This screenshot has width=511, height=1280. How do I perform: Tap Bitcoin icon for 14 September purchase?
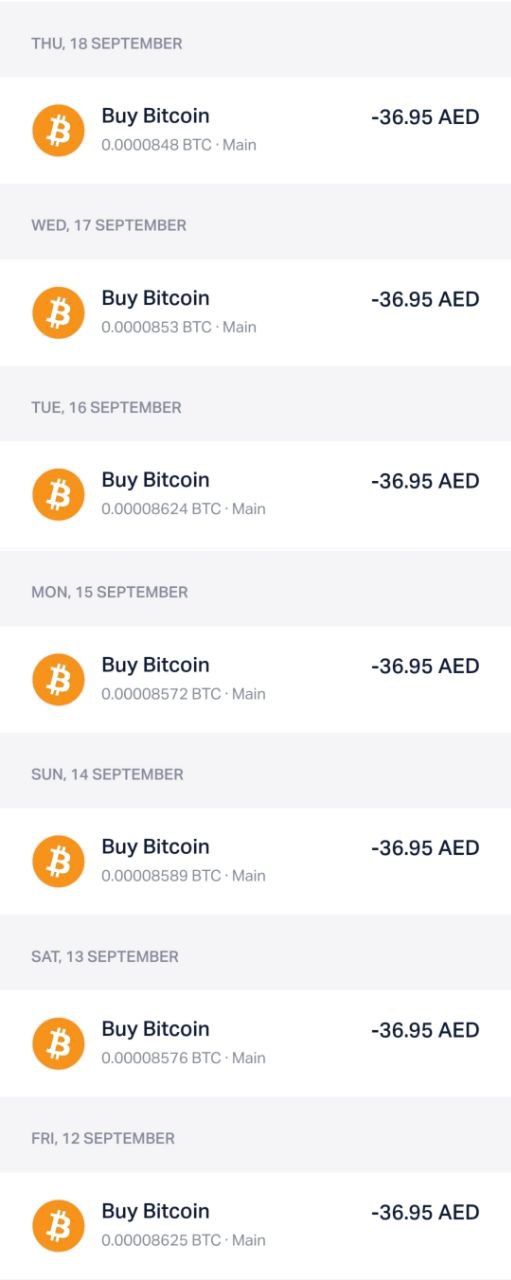coord(59,861)
